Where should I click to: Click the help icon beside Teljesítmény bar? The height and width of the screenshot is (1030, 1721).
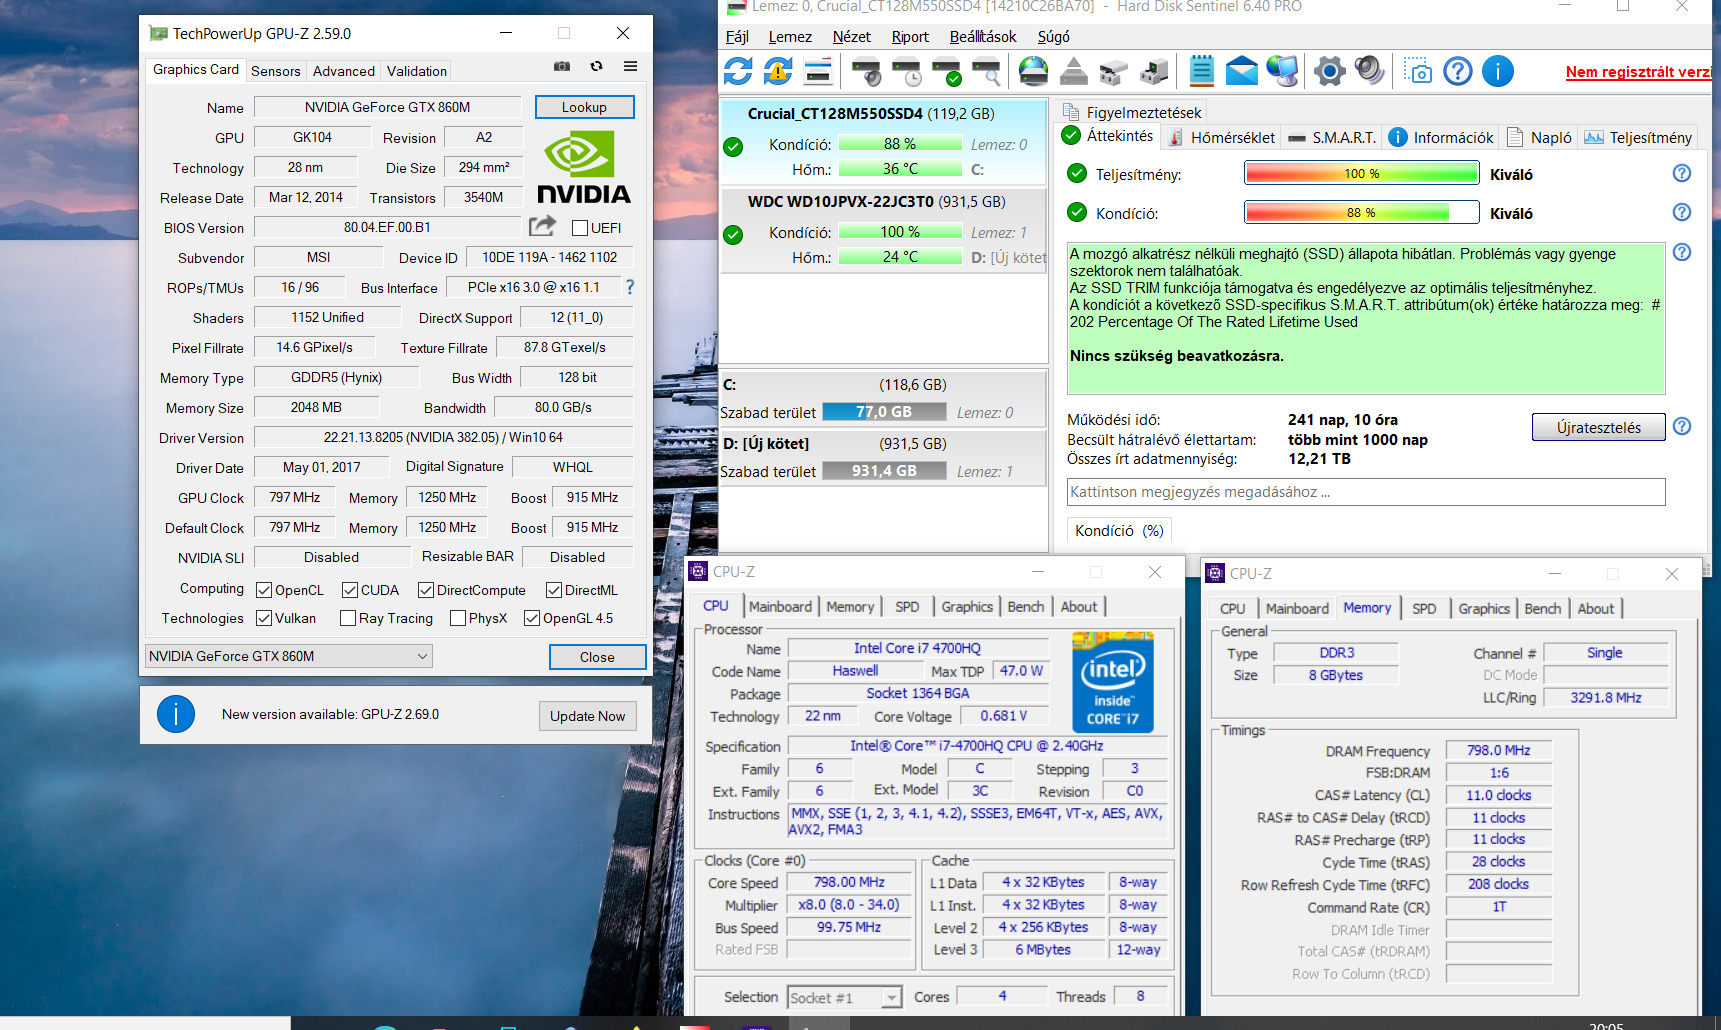[x=1682, y=173]
